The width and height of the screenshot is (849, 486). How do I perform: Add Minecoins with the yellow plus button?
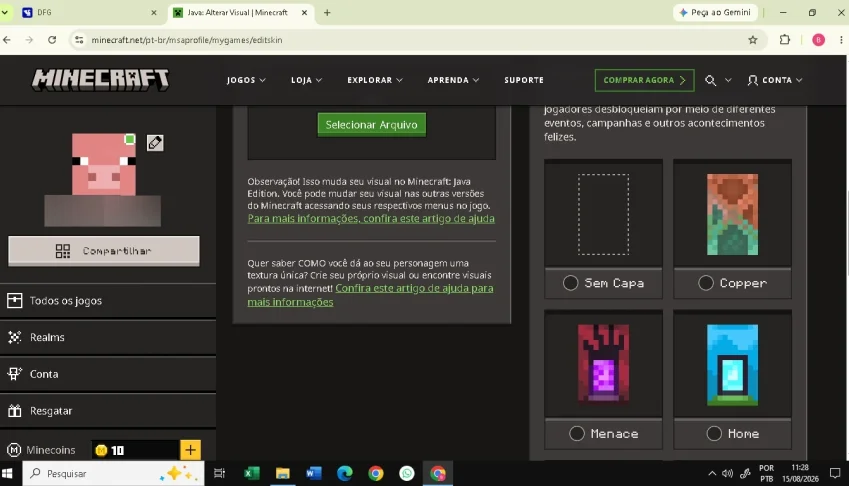[x=190, y=450]
